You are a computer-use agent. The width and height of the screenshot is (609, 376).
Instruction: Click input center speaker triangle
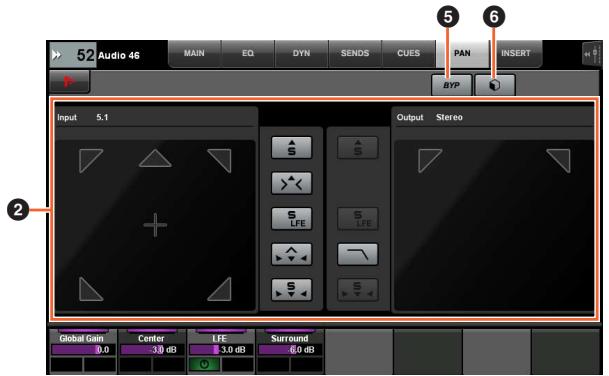tap(155, 158)
